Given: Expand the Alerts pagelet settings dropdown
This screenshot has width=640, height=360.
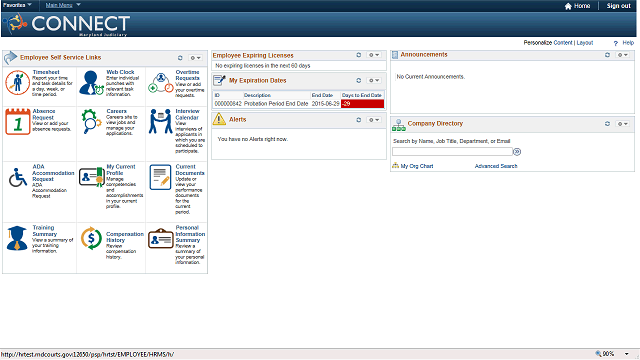Looking at the screenshot, I should click(x=374, y=120).
